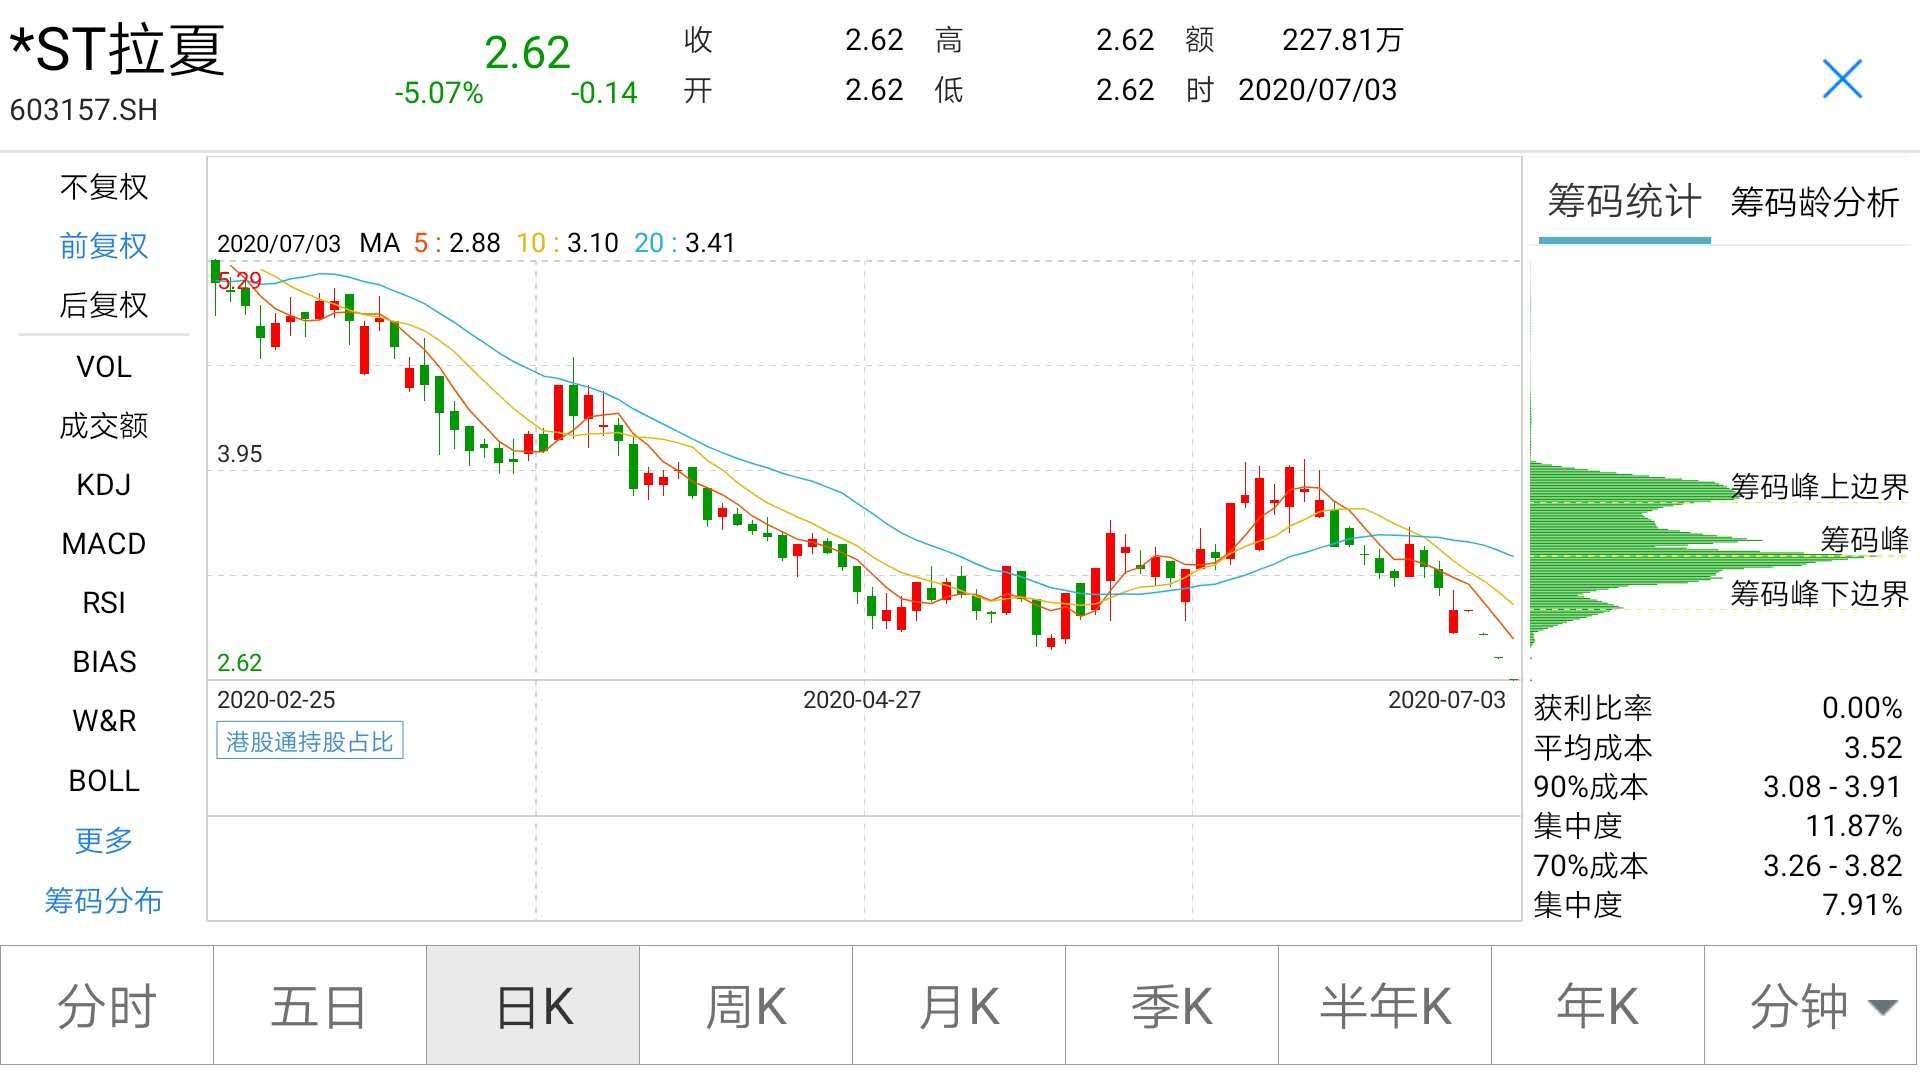Image resolution: width=1920 pixels, height=1080 pixels.
Task: Show the VOL indicator
Action: click(103, 367)
